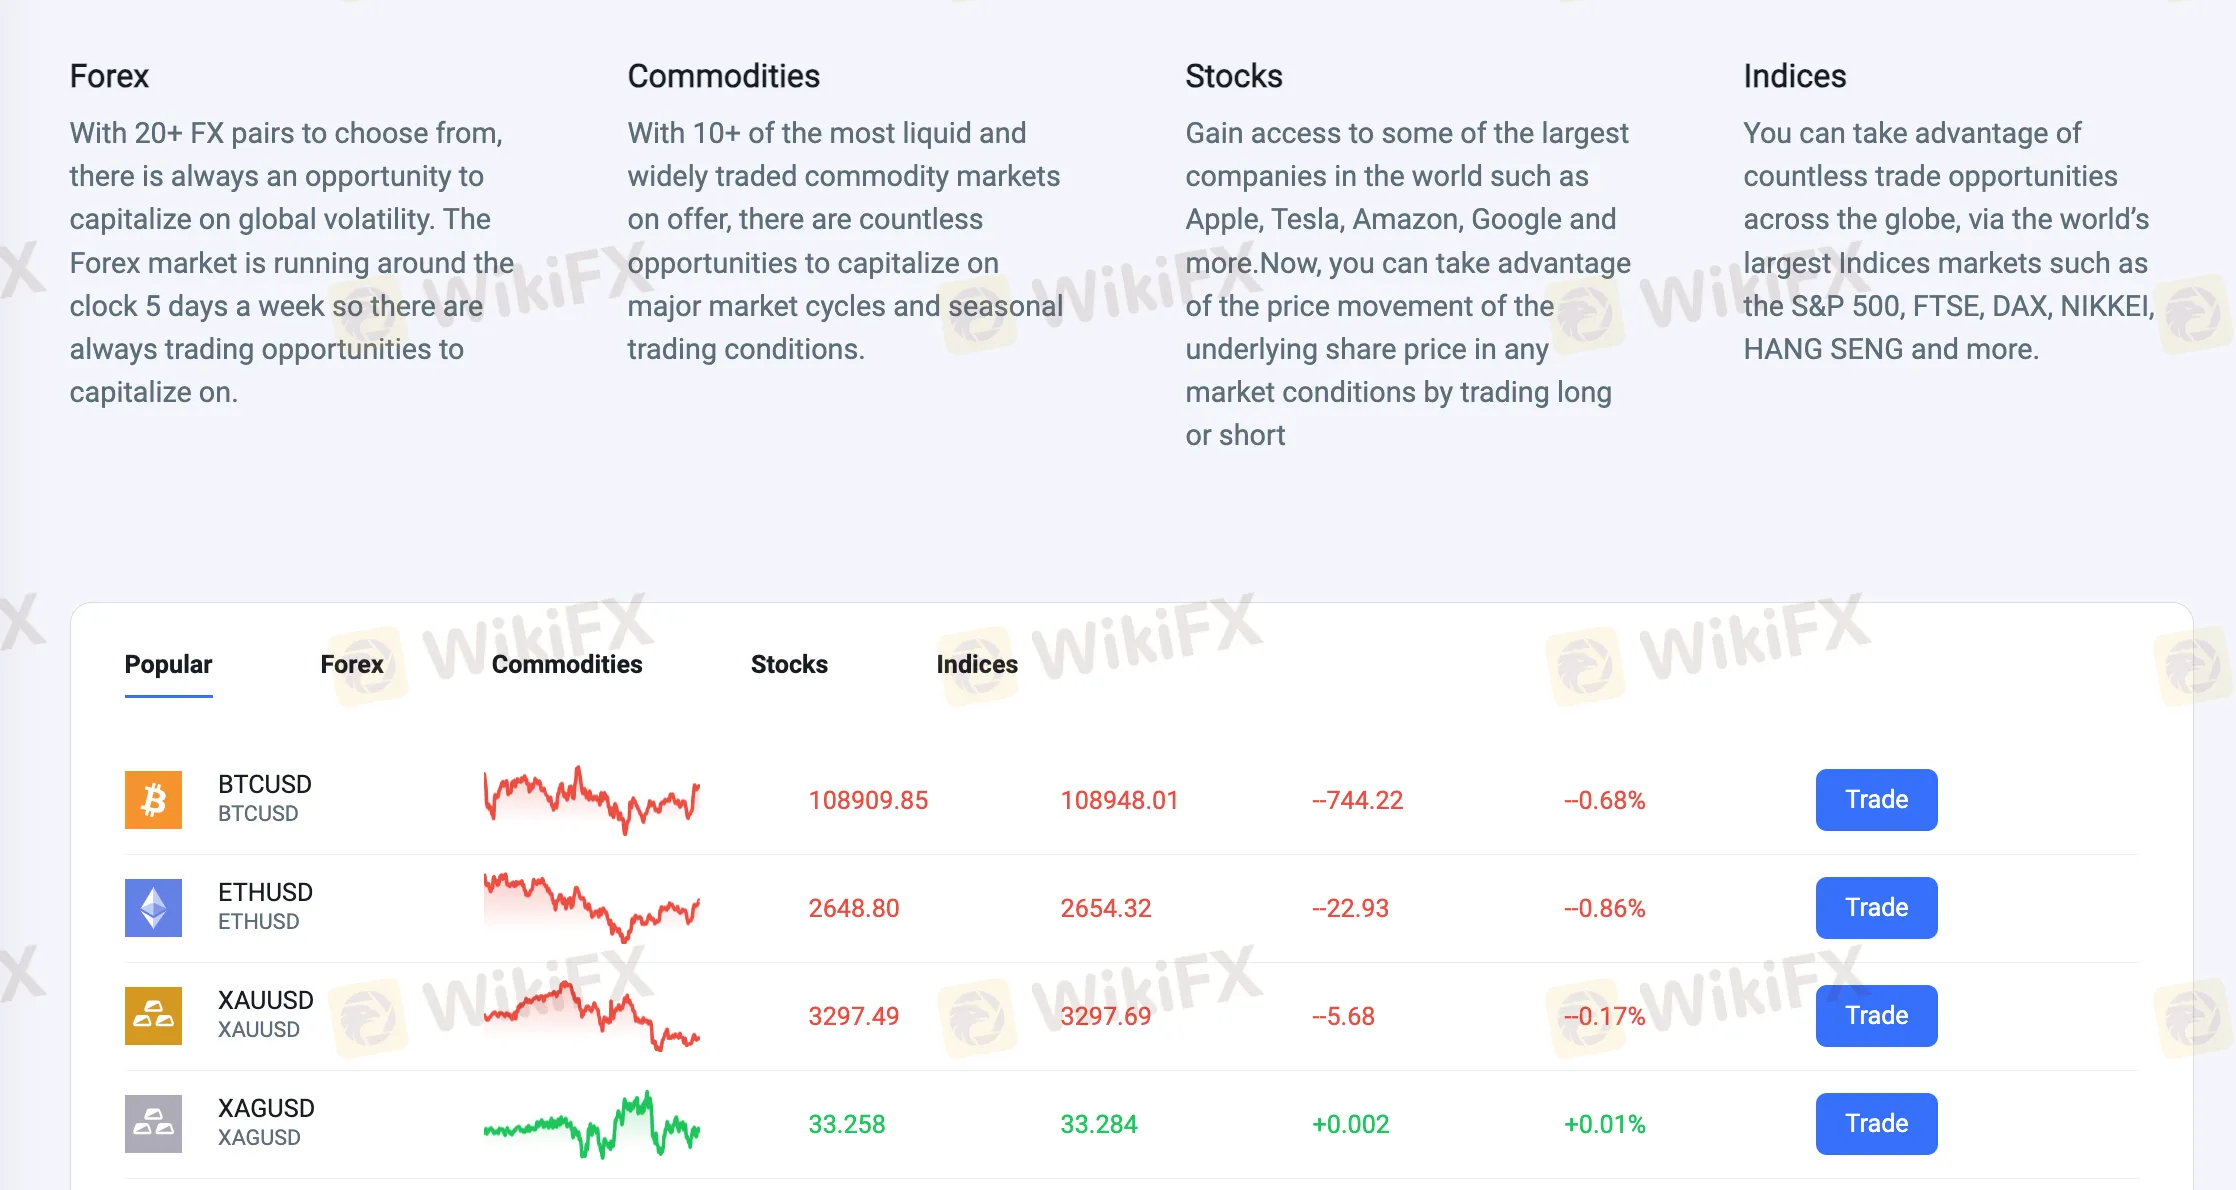
Task: Switch to the Stocks tab
Action: pos(789,664)
